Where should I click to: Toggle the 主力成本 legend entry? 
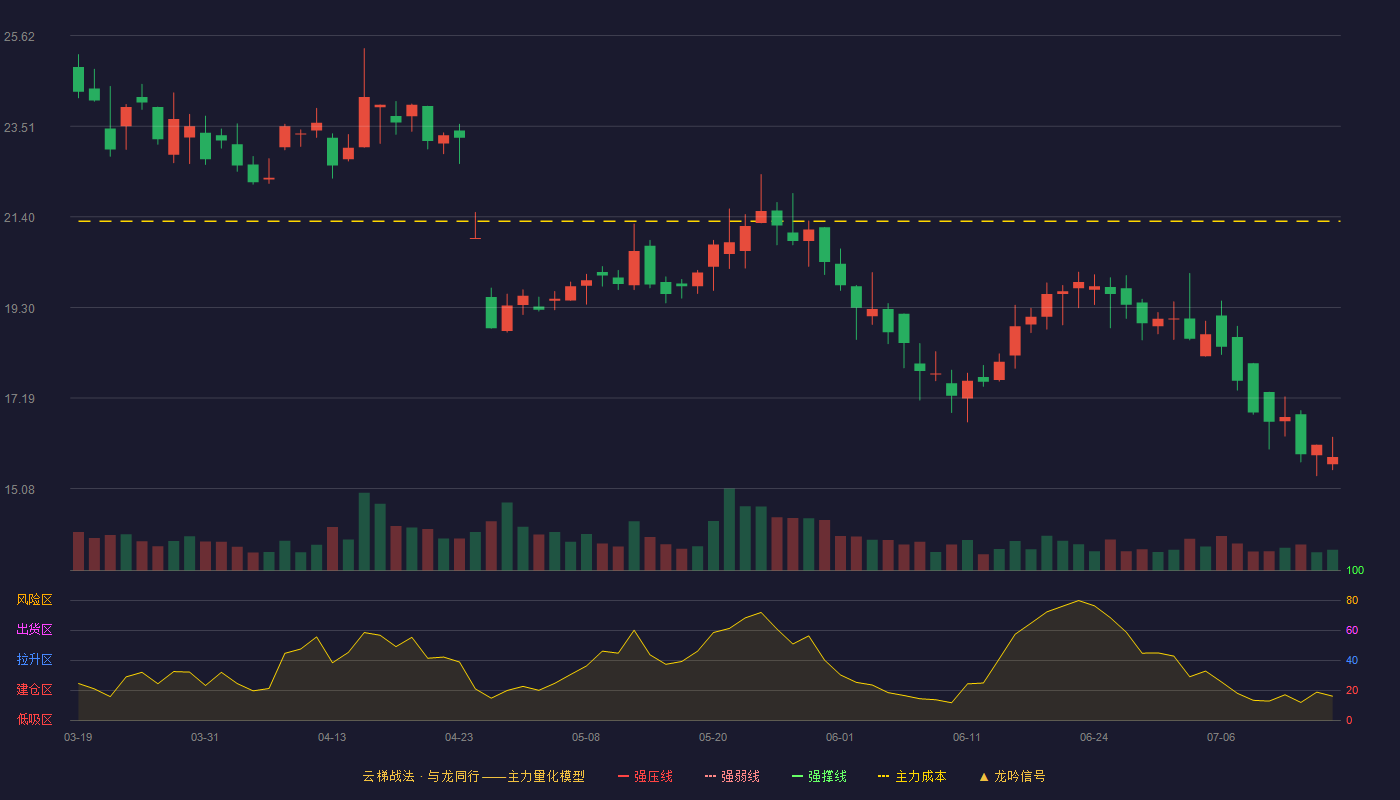coord(912,776)
